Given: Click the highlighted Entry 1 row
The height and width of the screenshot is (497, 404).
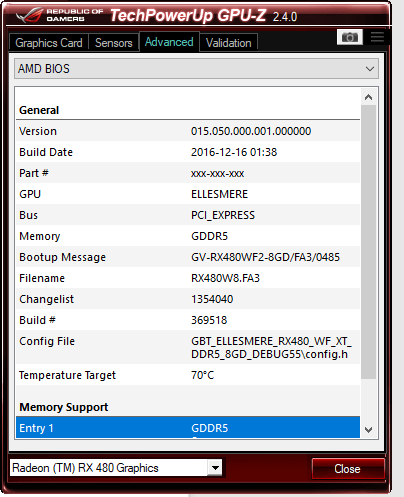Looking at the screenshot, I should tap(188, 428).
